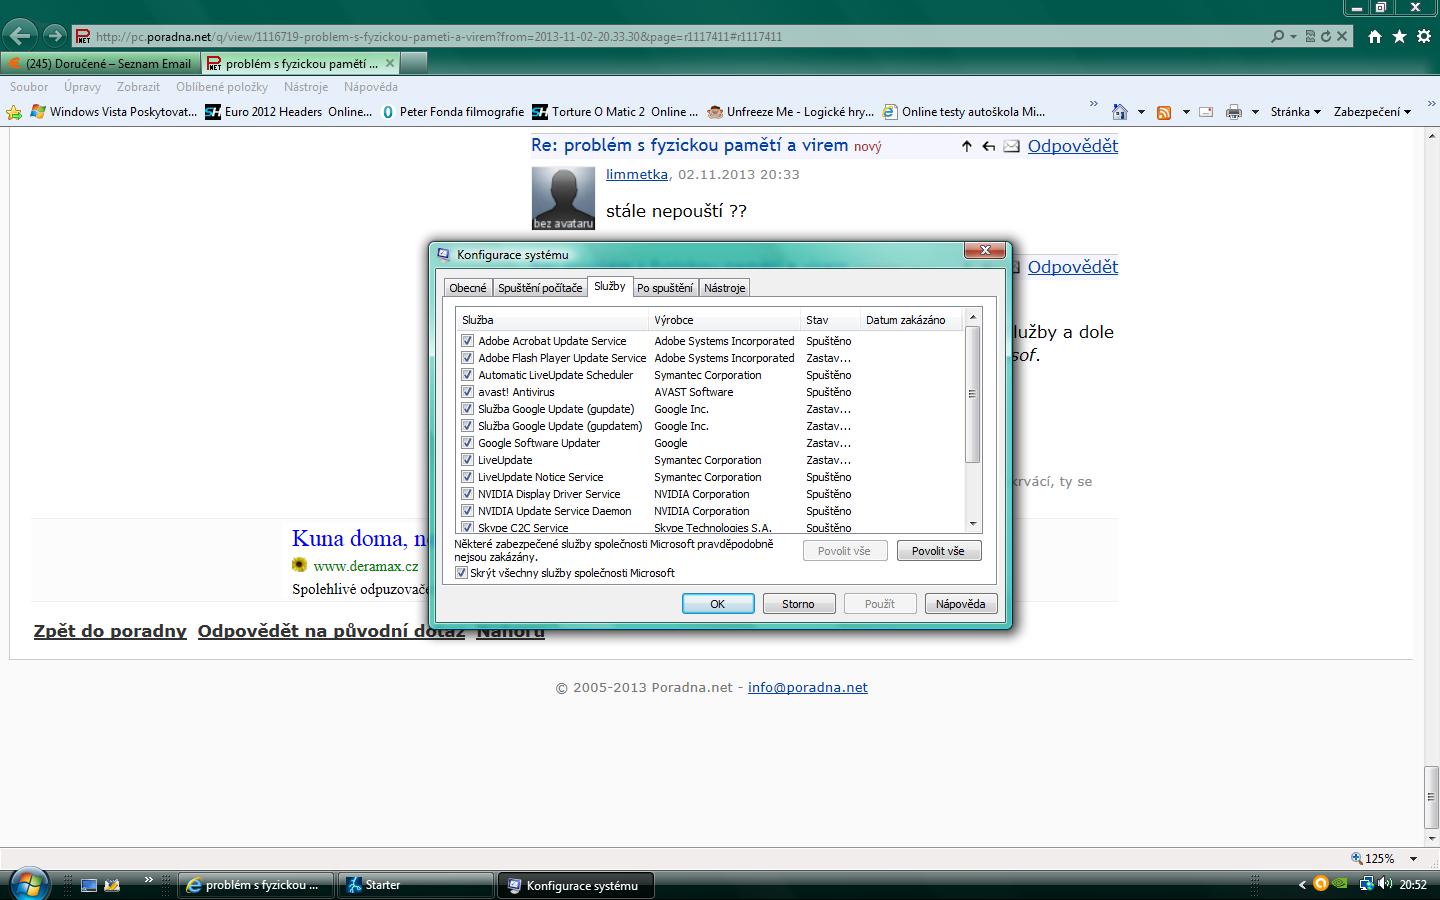Click the Home icon in the command bar
The image size is (1440, 900).
(1120, 112)
